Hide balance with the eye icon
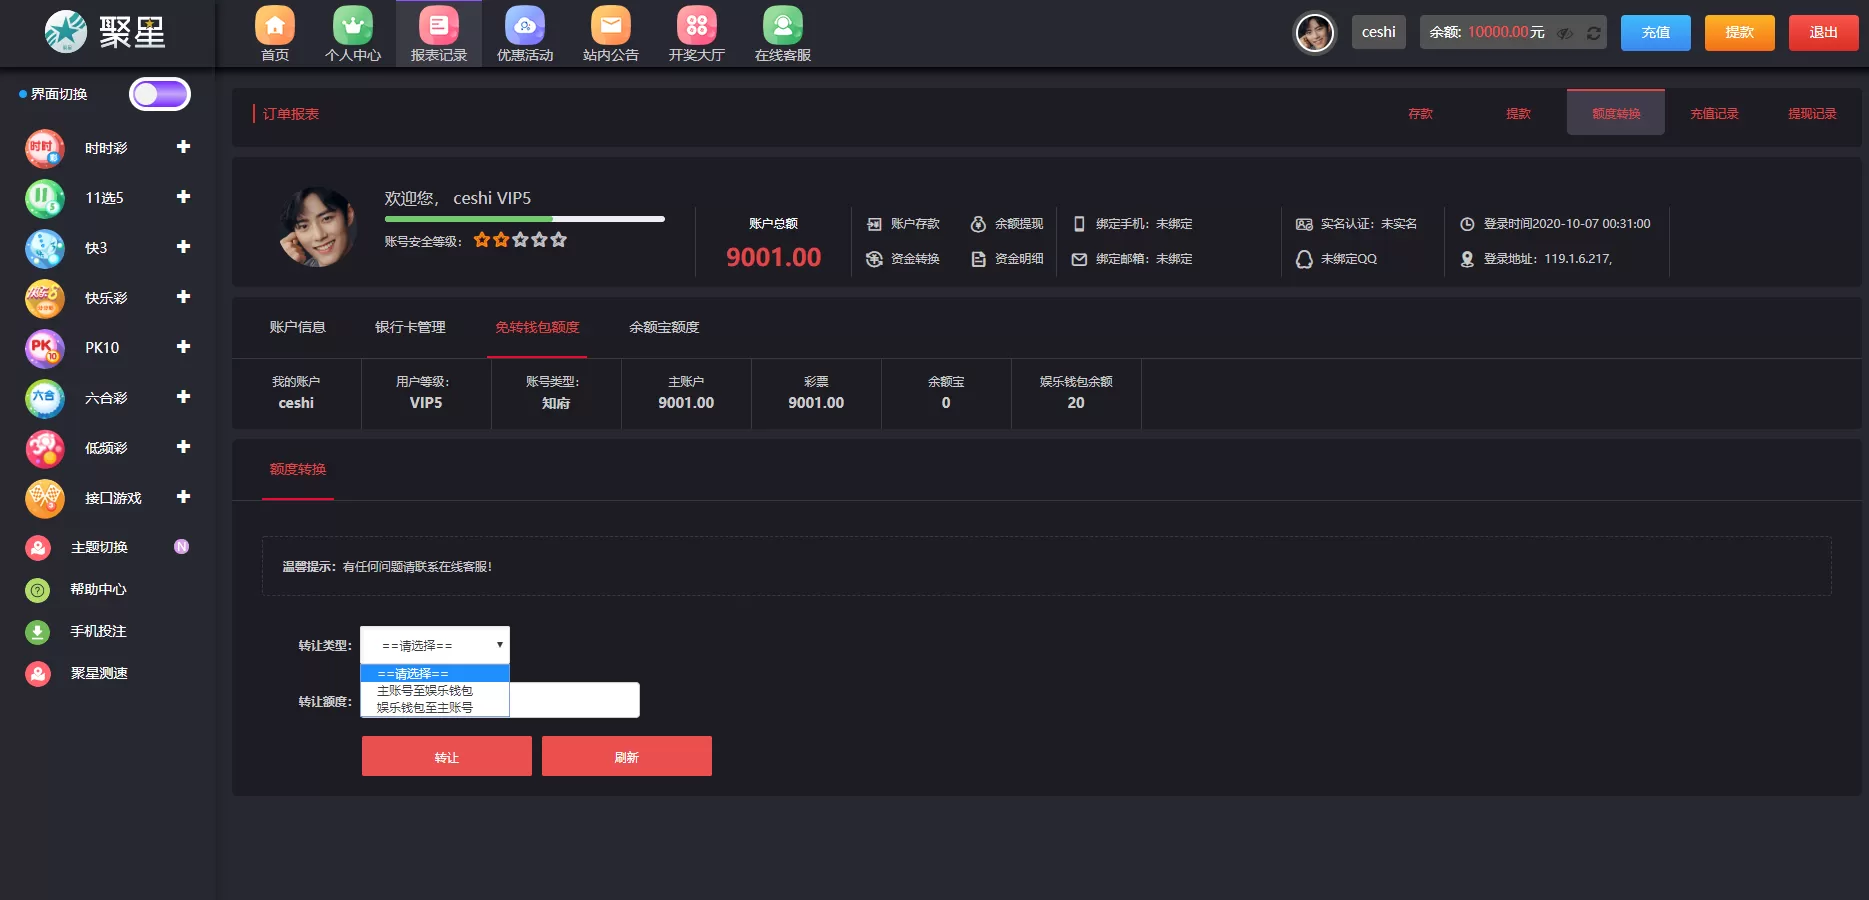 (1565, 33)
